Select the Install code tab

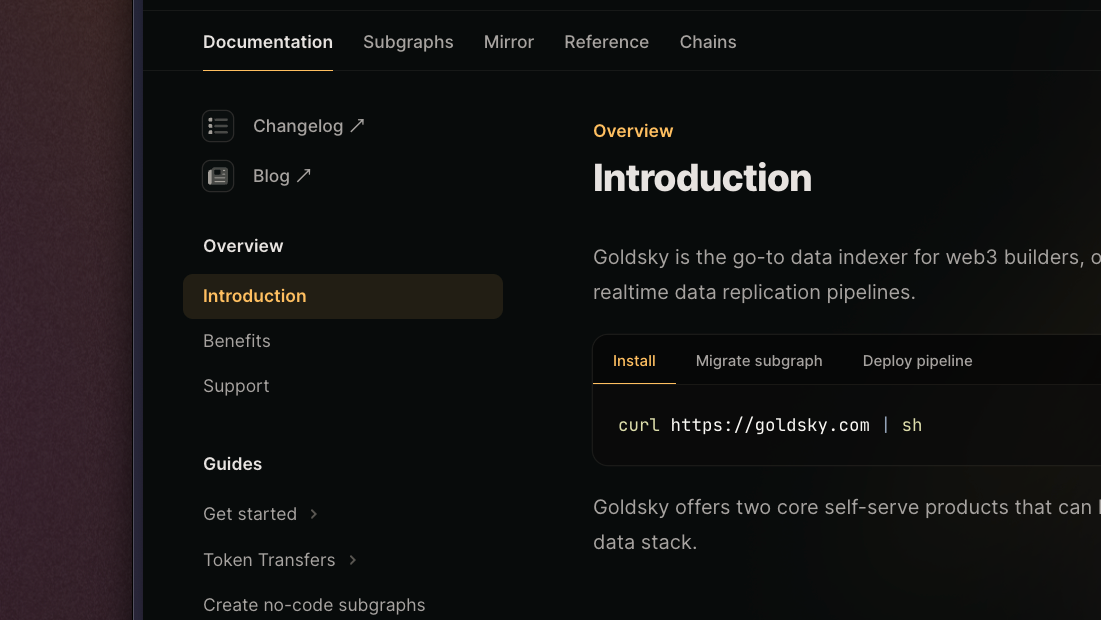coord(634,361)
